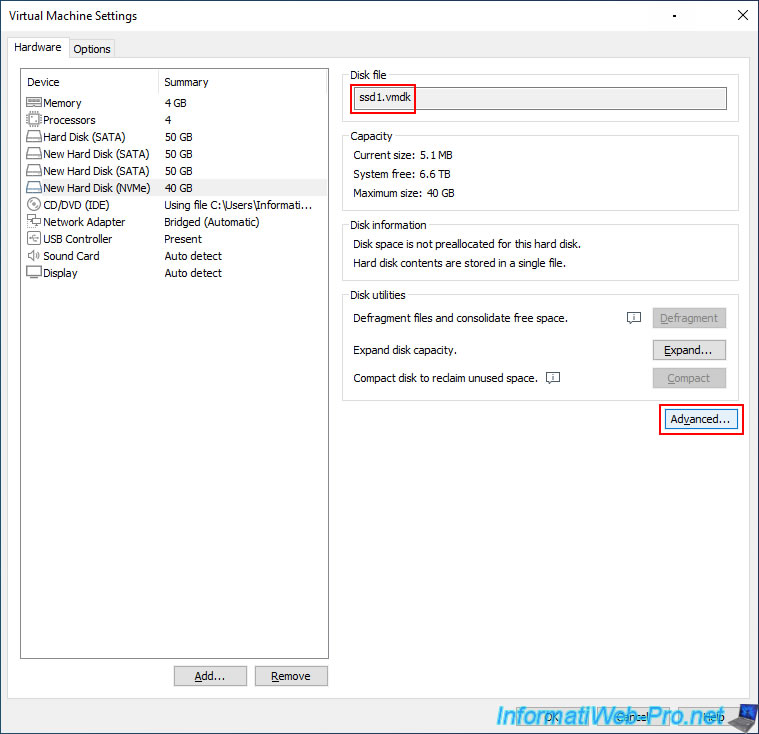Click Add... to add new hardware

(210, 676)
